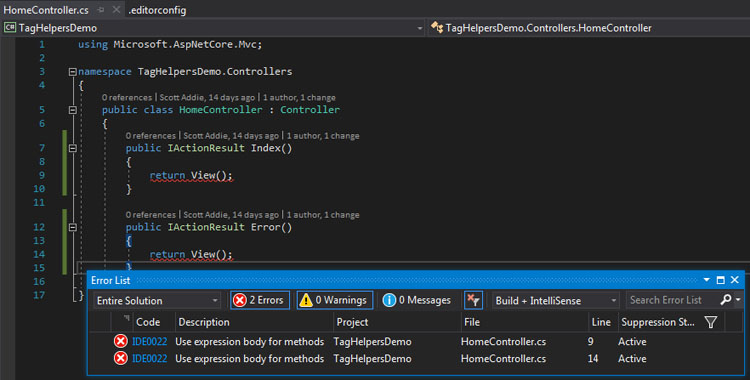Click the clear all filters icon

tap(473, 300)
